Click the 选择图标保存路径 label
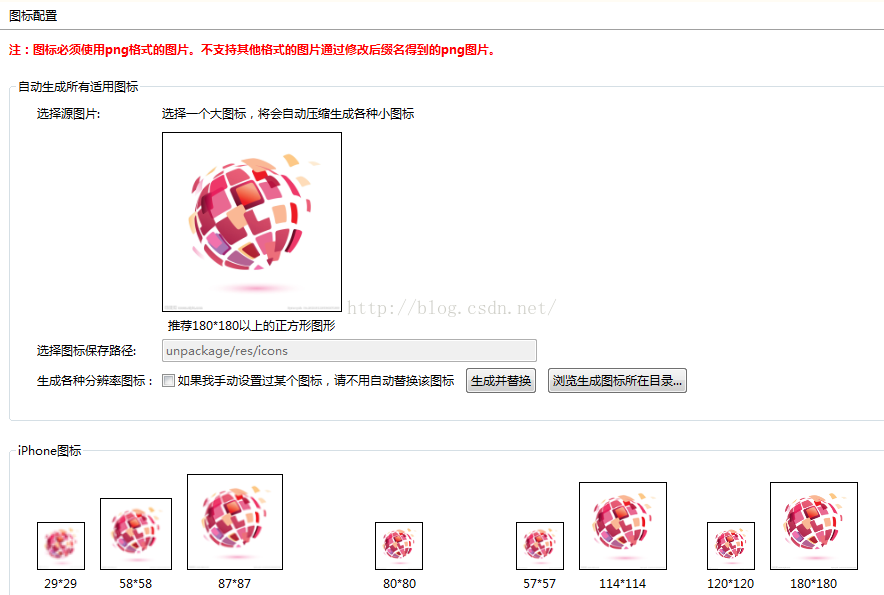This screenshot has height=595, width=884. pos(86,351)
